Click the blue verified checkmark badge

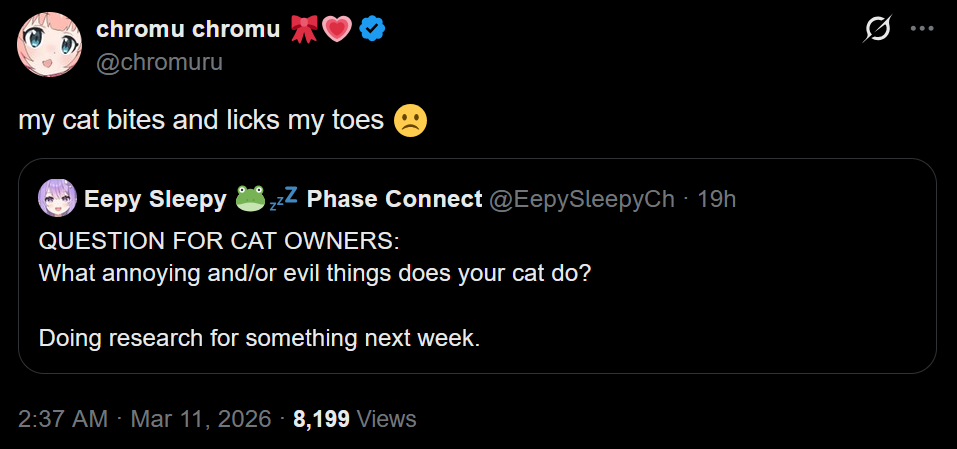[x=373, y=30]
